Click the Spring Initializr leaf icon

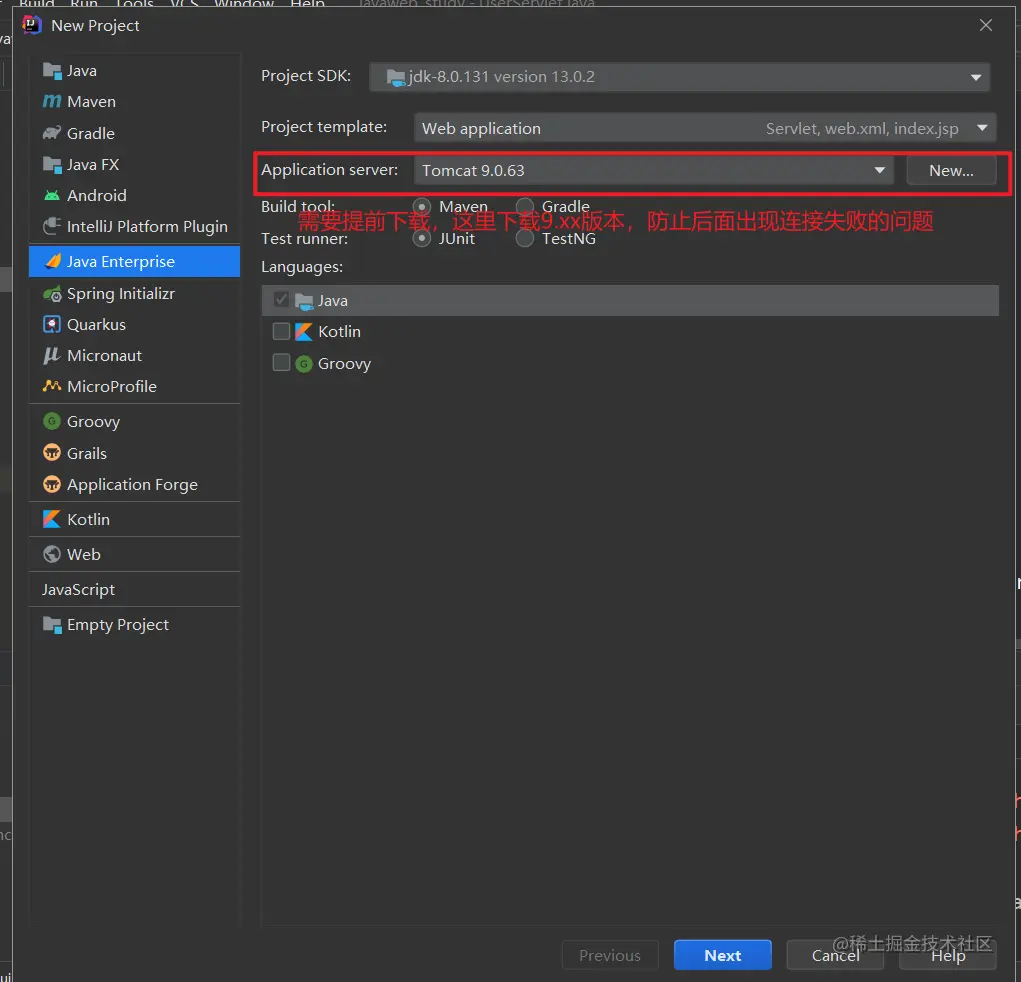click(51, 294)
